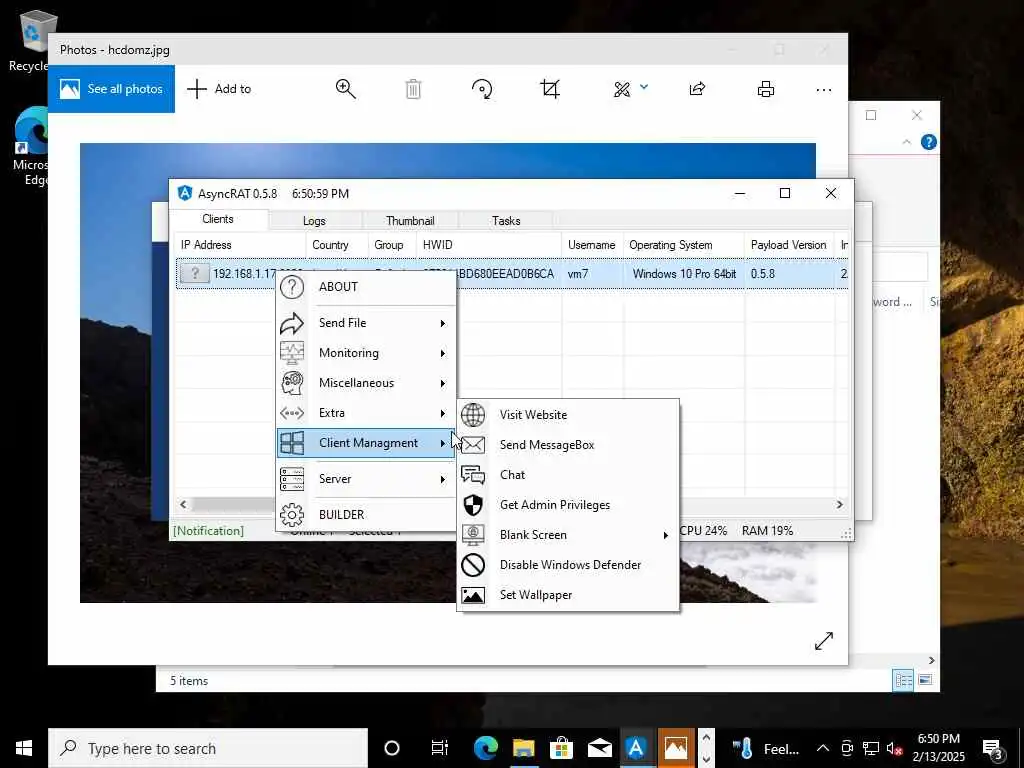Click Add to in Photos

219,89
